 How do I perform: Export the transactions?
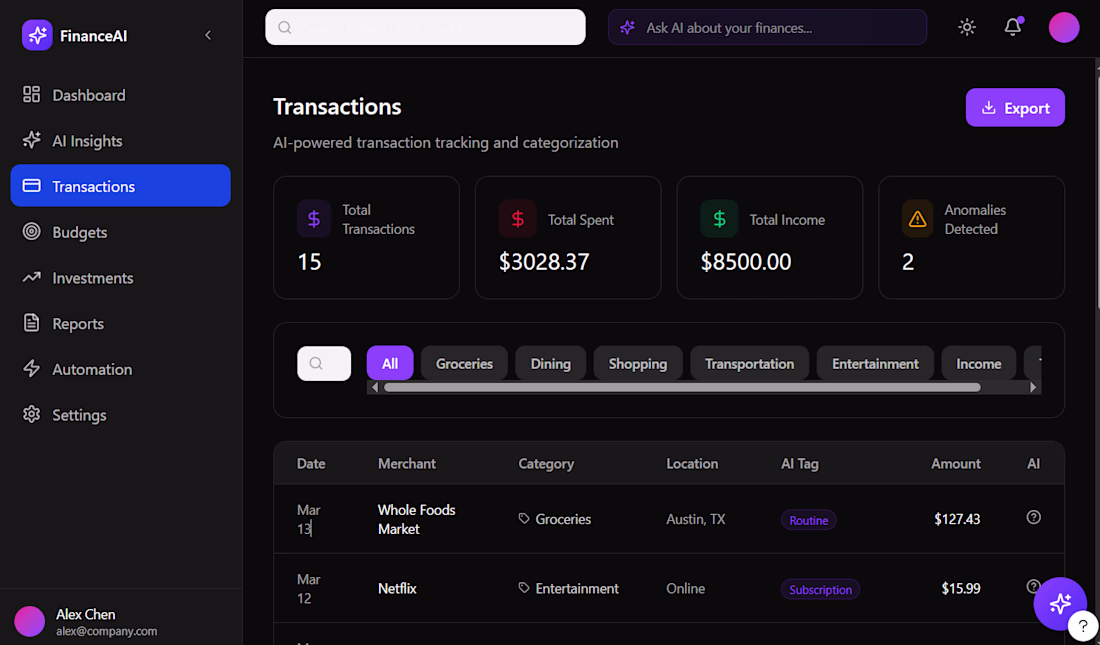[1014, 108]
